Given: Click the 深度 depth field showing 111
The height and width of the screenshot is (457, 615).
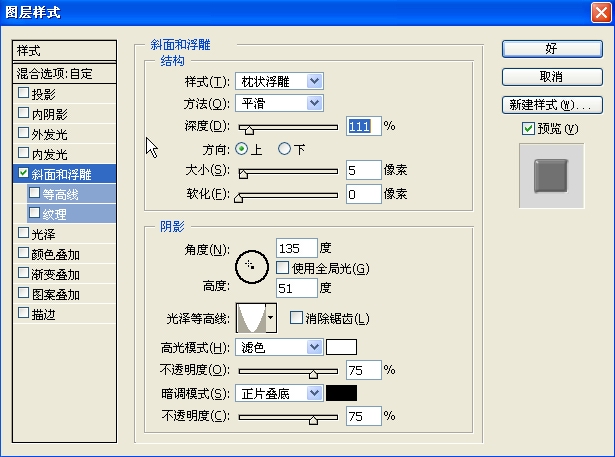Looking at the screenshot, I should (364, 126).
